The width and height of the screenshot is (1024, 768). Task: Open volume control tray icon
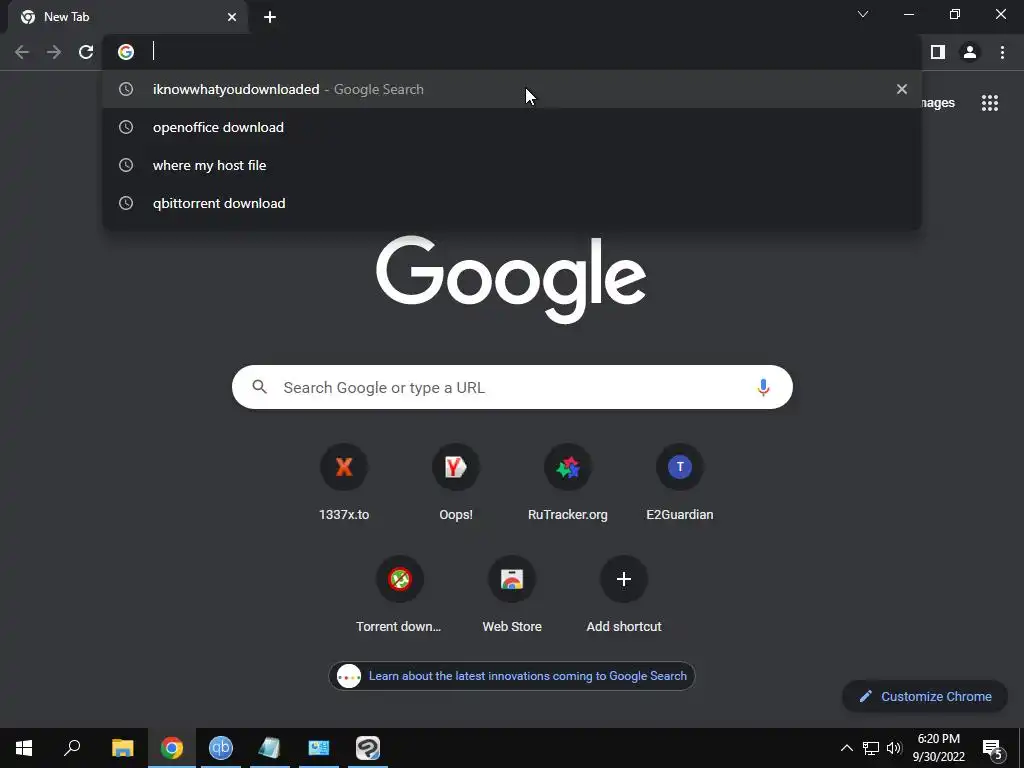pos(894,748)
